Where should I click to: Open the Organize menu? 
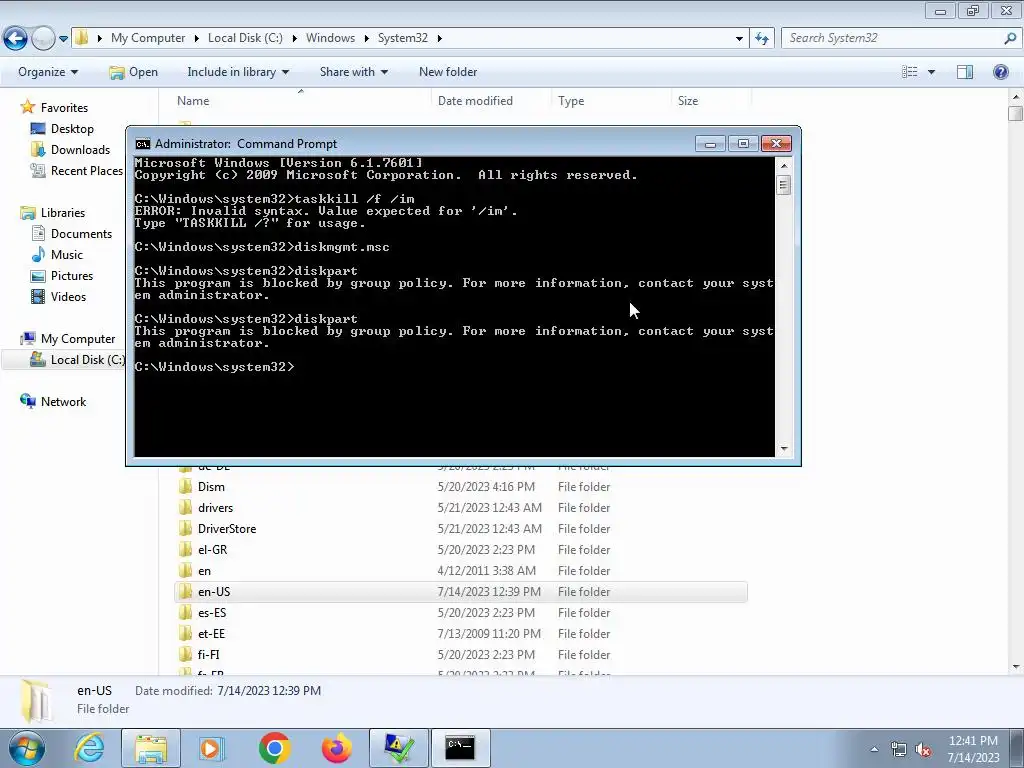(x=48, y=72)
